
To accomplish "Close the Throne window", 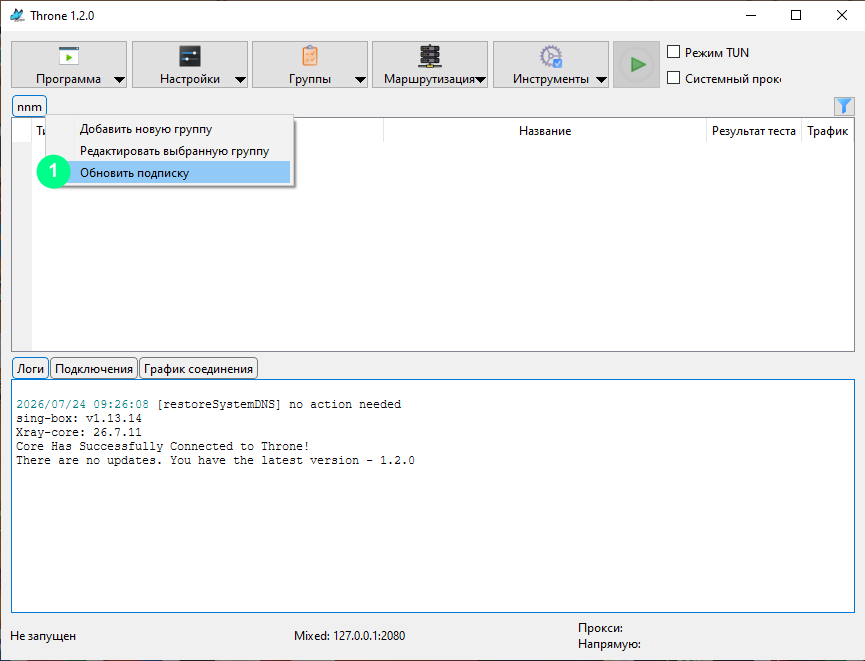I will (x=842, y=15).
